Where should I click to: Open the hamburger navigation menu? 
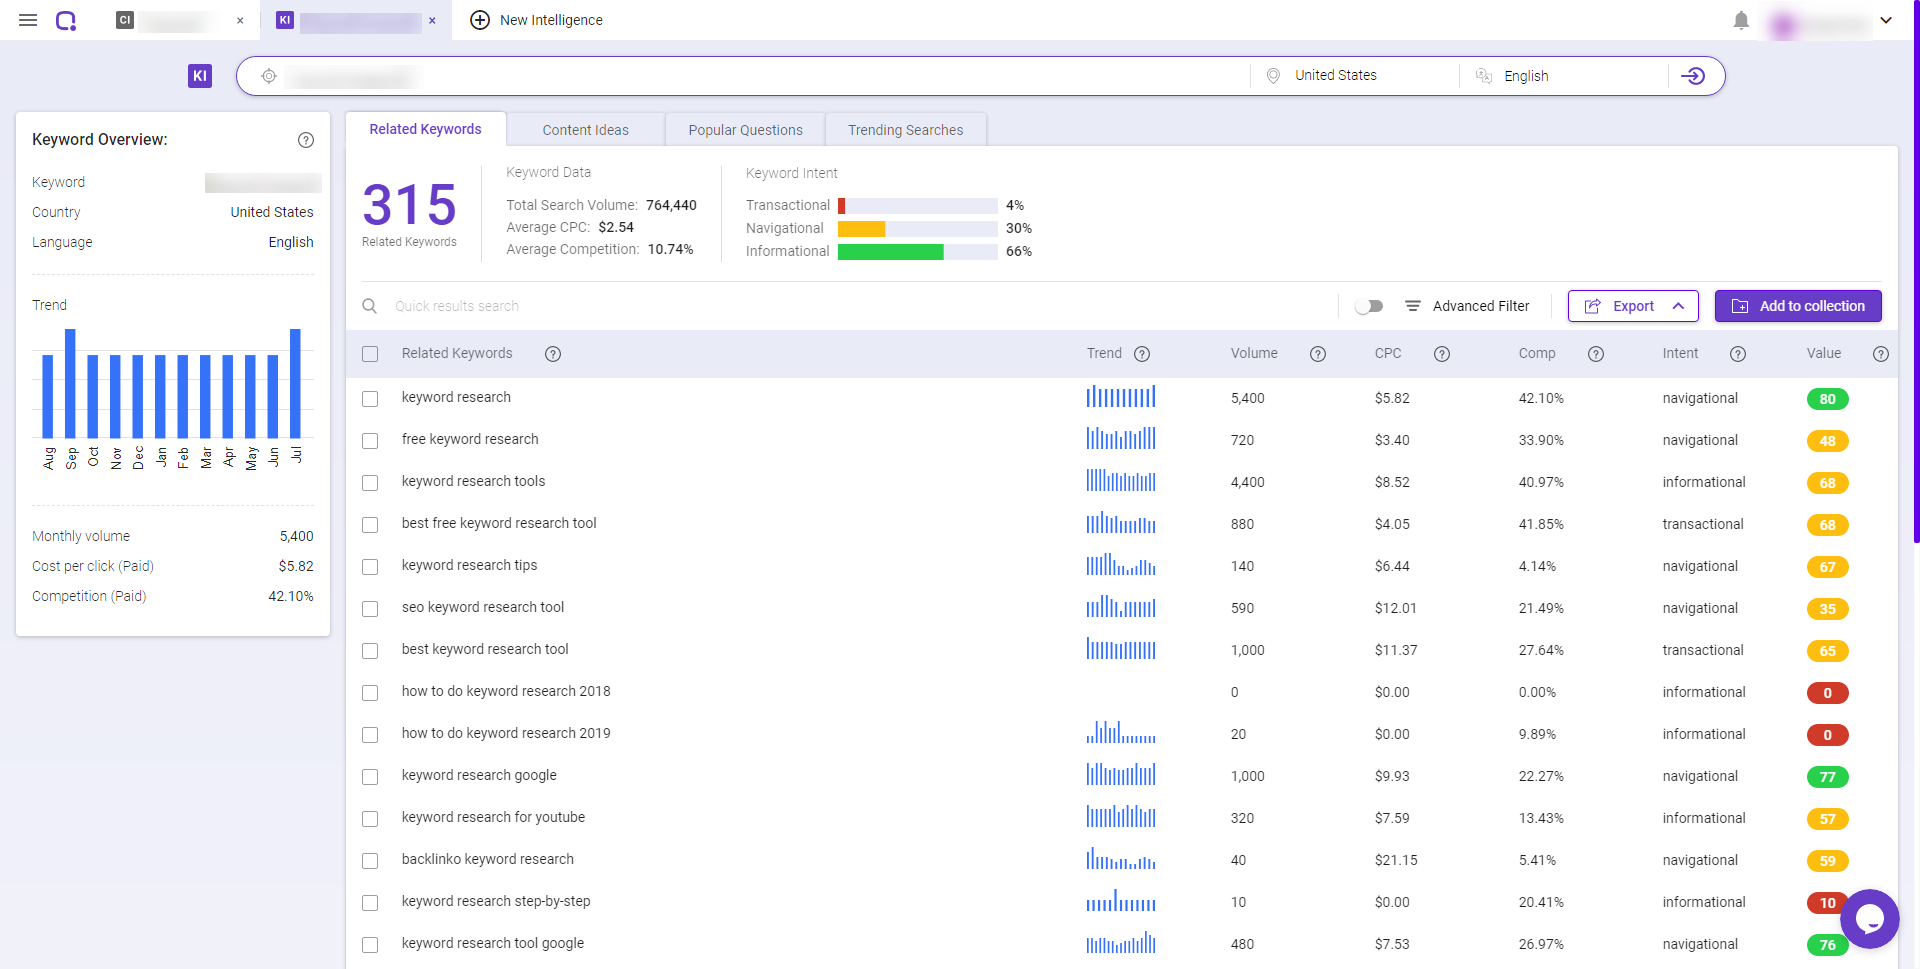(x=27, y=20)
